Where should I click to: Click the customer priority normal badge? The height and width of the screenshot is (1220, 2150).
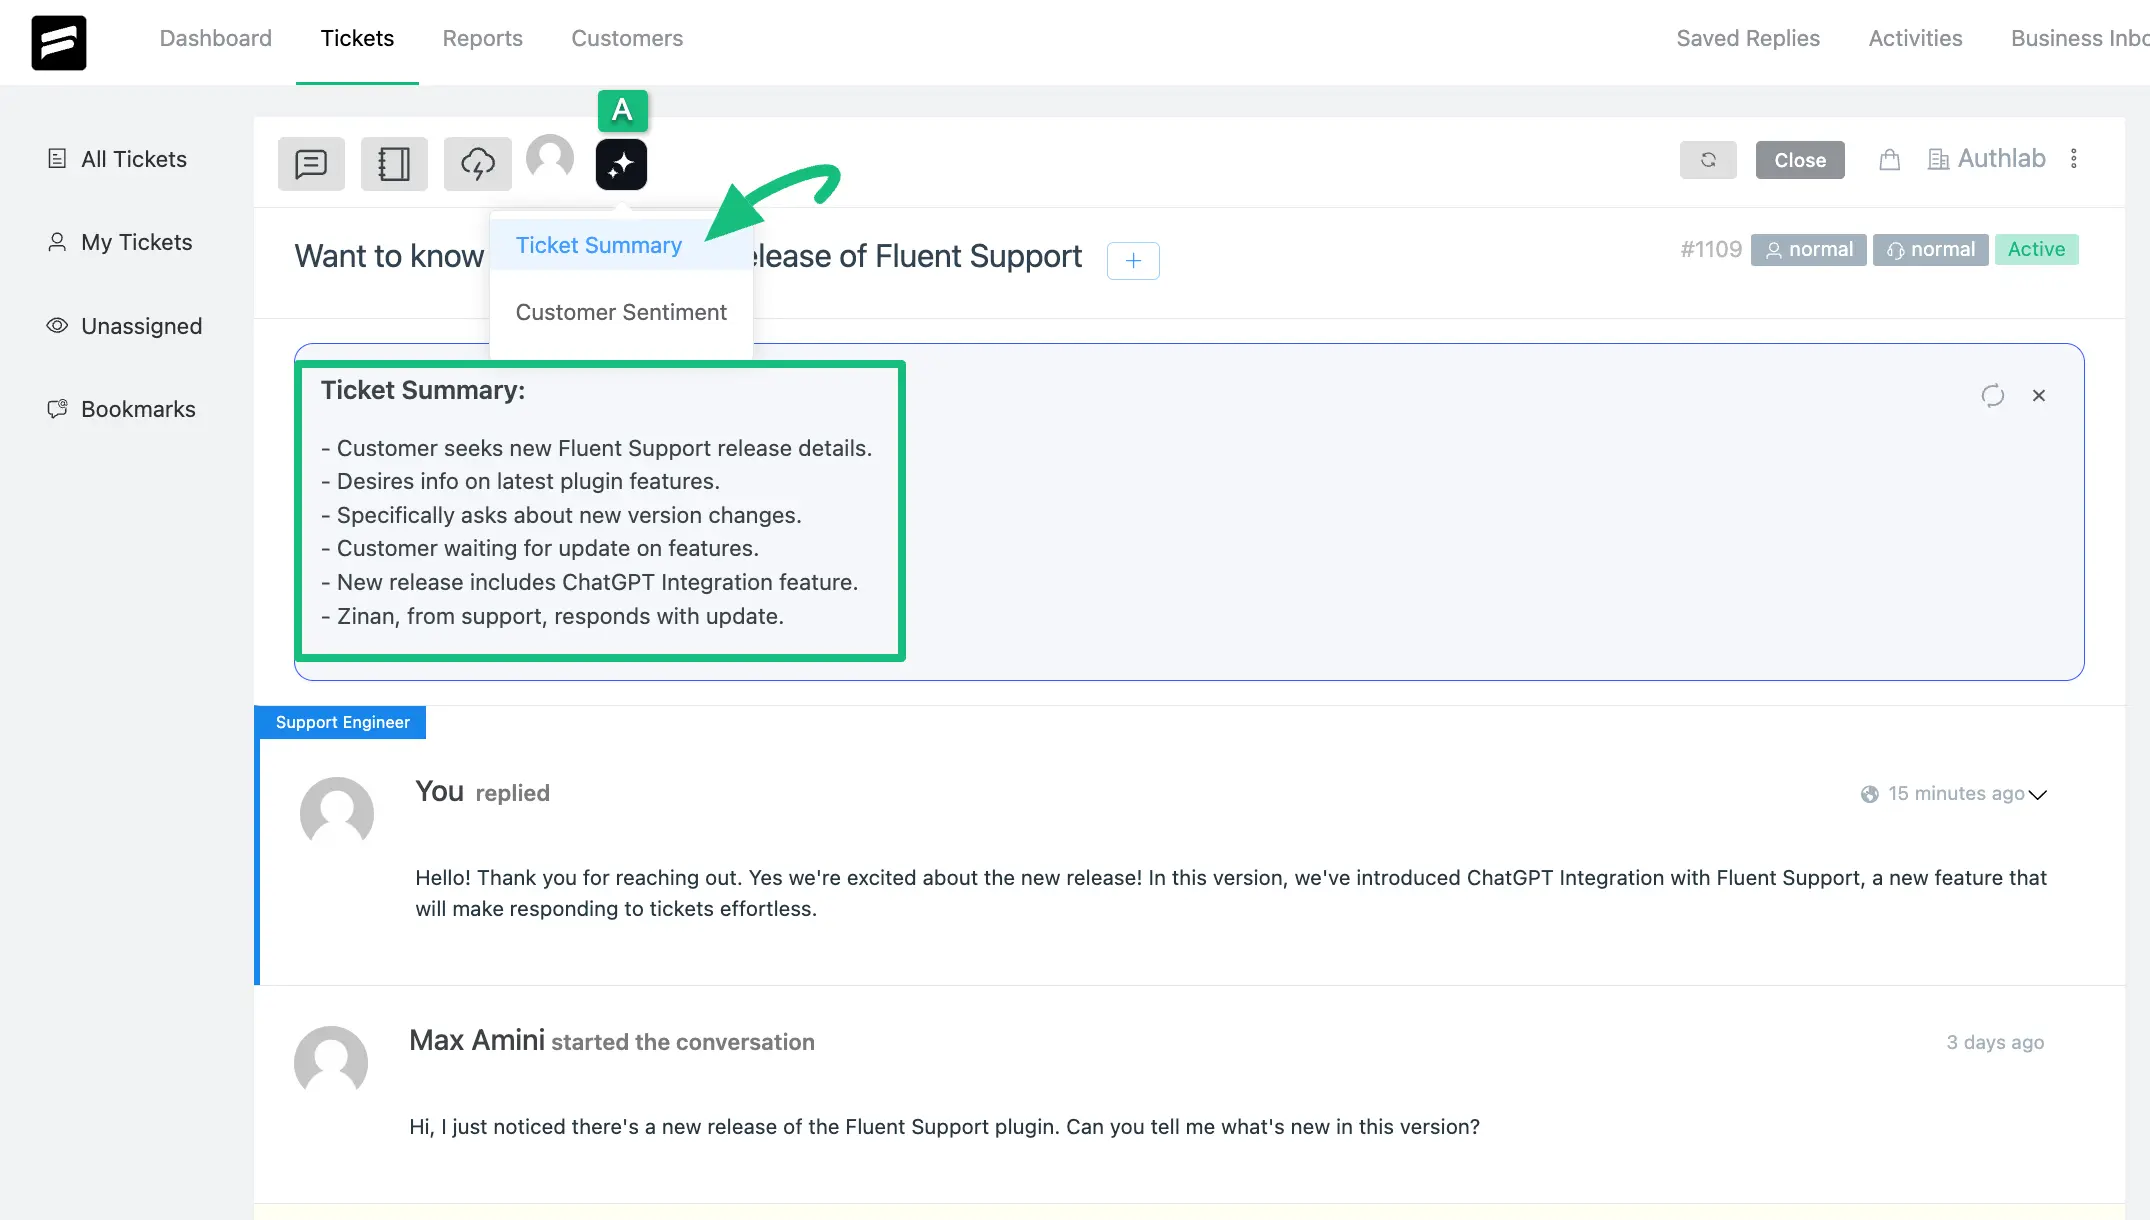[x=1808, y=249]
